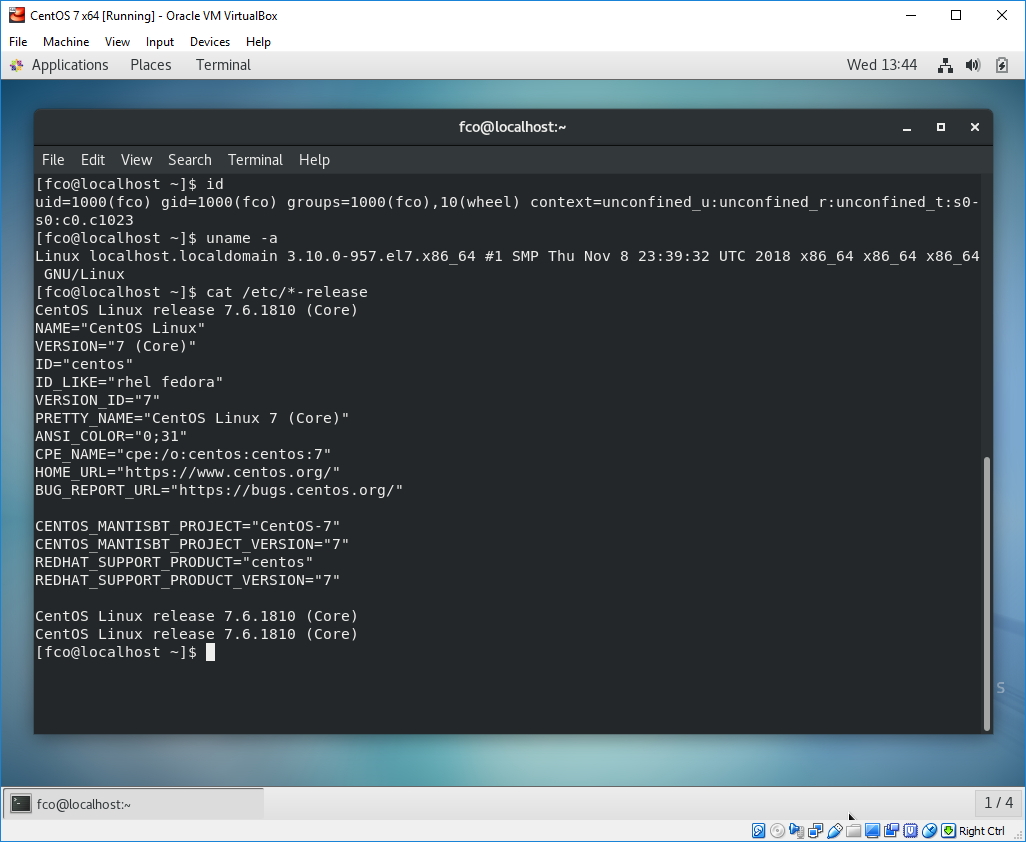
Task: Click the network adapters status icon
Action: 815,831
